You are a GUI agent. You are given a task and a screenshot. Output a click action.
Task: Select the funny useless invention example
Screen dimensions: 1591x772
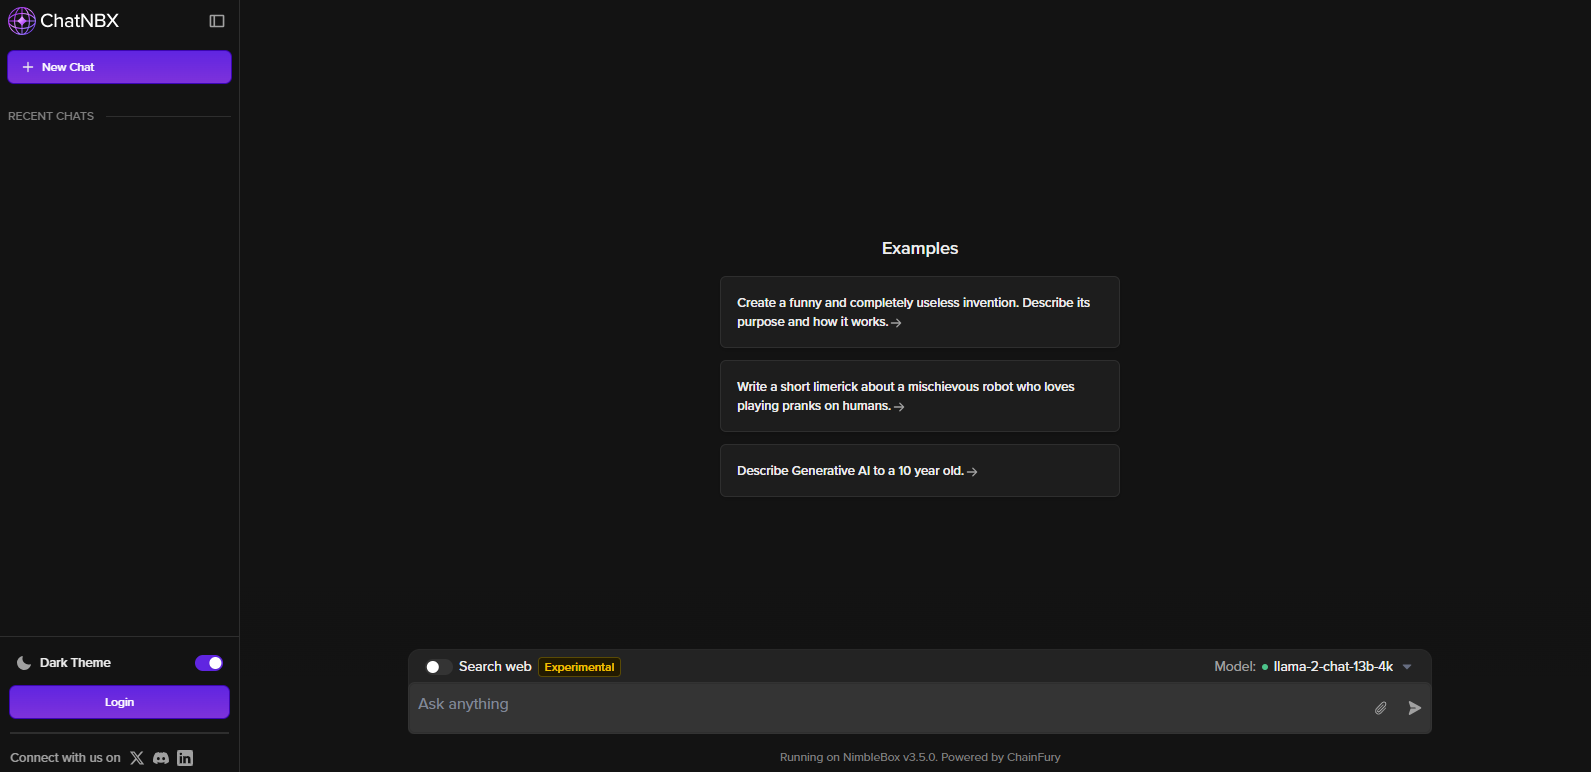tap(920, 312)
